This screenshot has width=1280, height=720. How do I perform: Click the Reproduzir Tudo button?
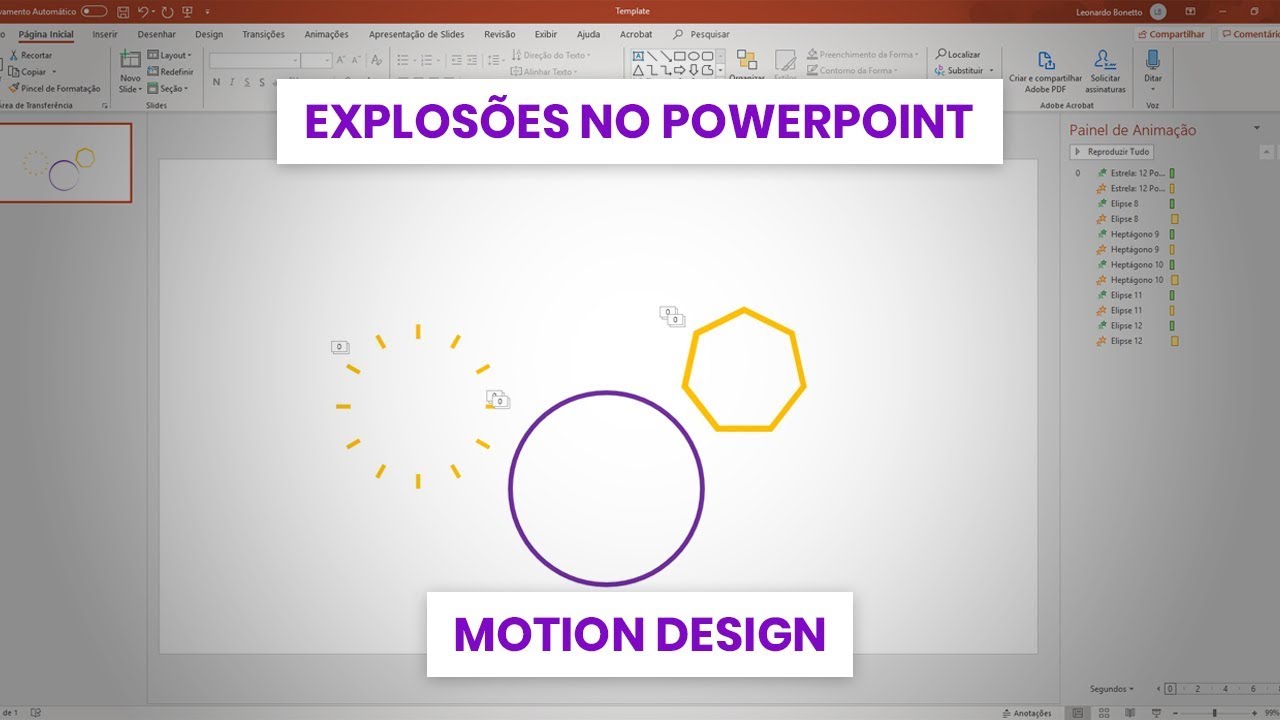coord(1112,152)
